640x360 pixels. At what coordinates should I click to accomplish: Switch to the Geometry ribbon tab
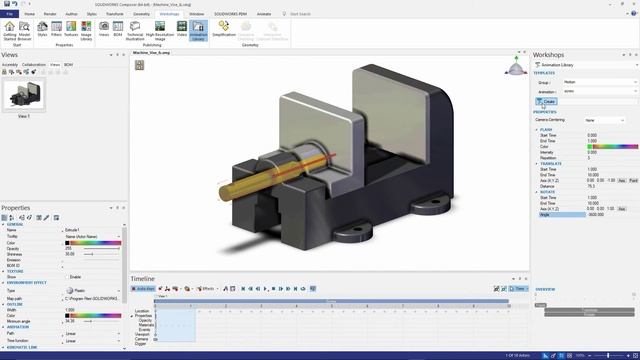(142, 14)
